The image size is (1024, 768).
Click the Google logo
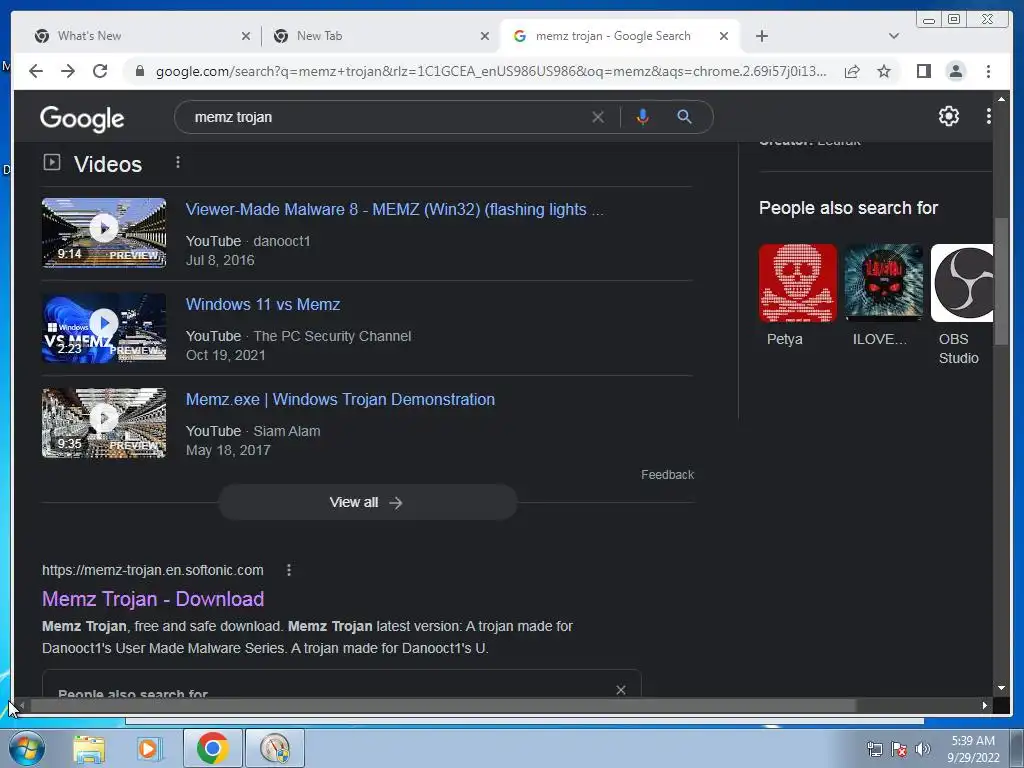click(82, 118)
